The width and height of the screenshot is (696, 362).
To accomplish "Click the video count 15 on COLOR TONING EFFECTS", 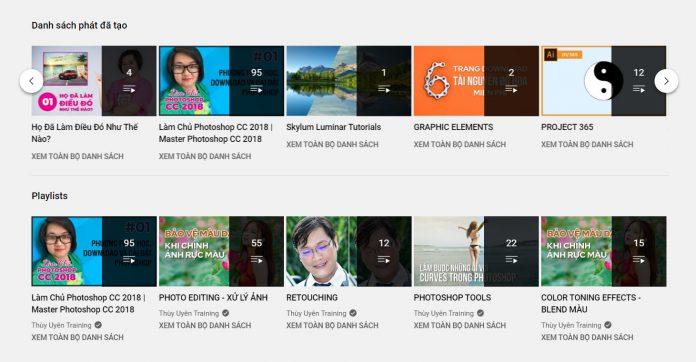I will (x=639, y=243).
